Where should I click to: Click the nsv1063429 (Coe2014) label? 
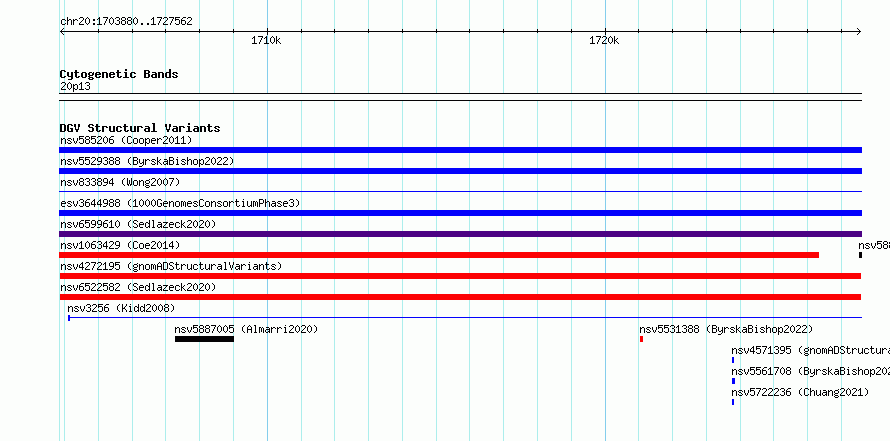point(120,245)
